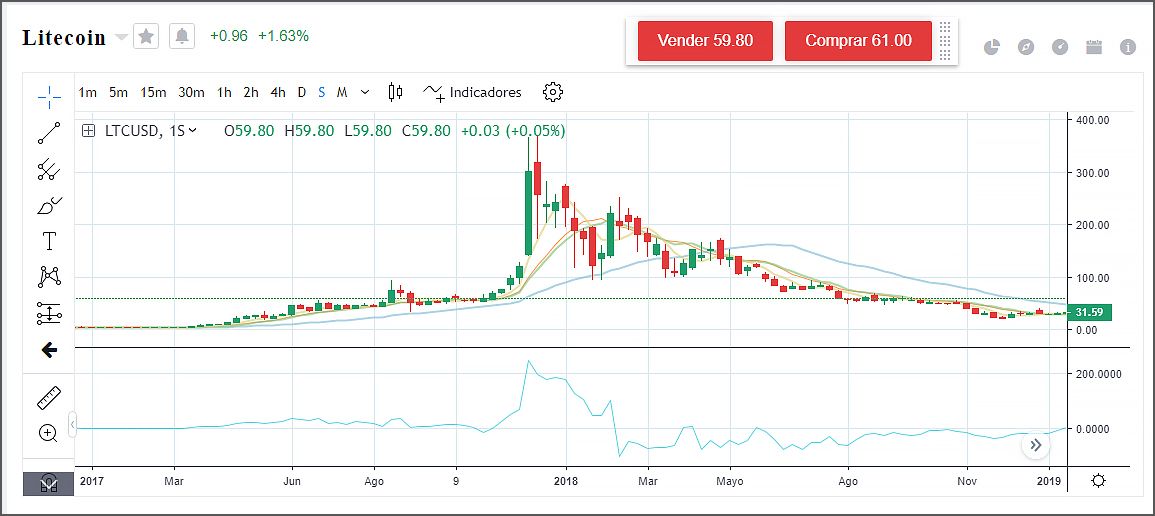The width and height of the screenshot is (1155, 516).
Task: Toggle favorite star next to Litecoin
Action: coord(146,37)
